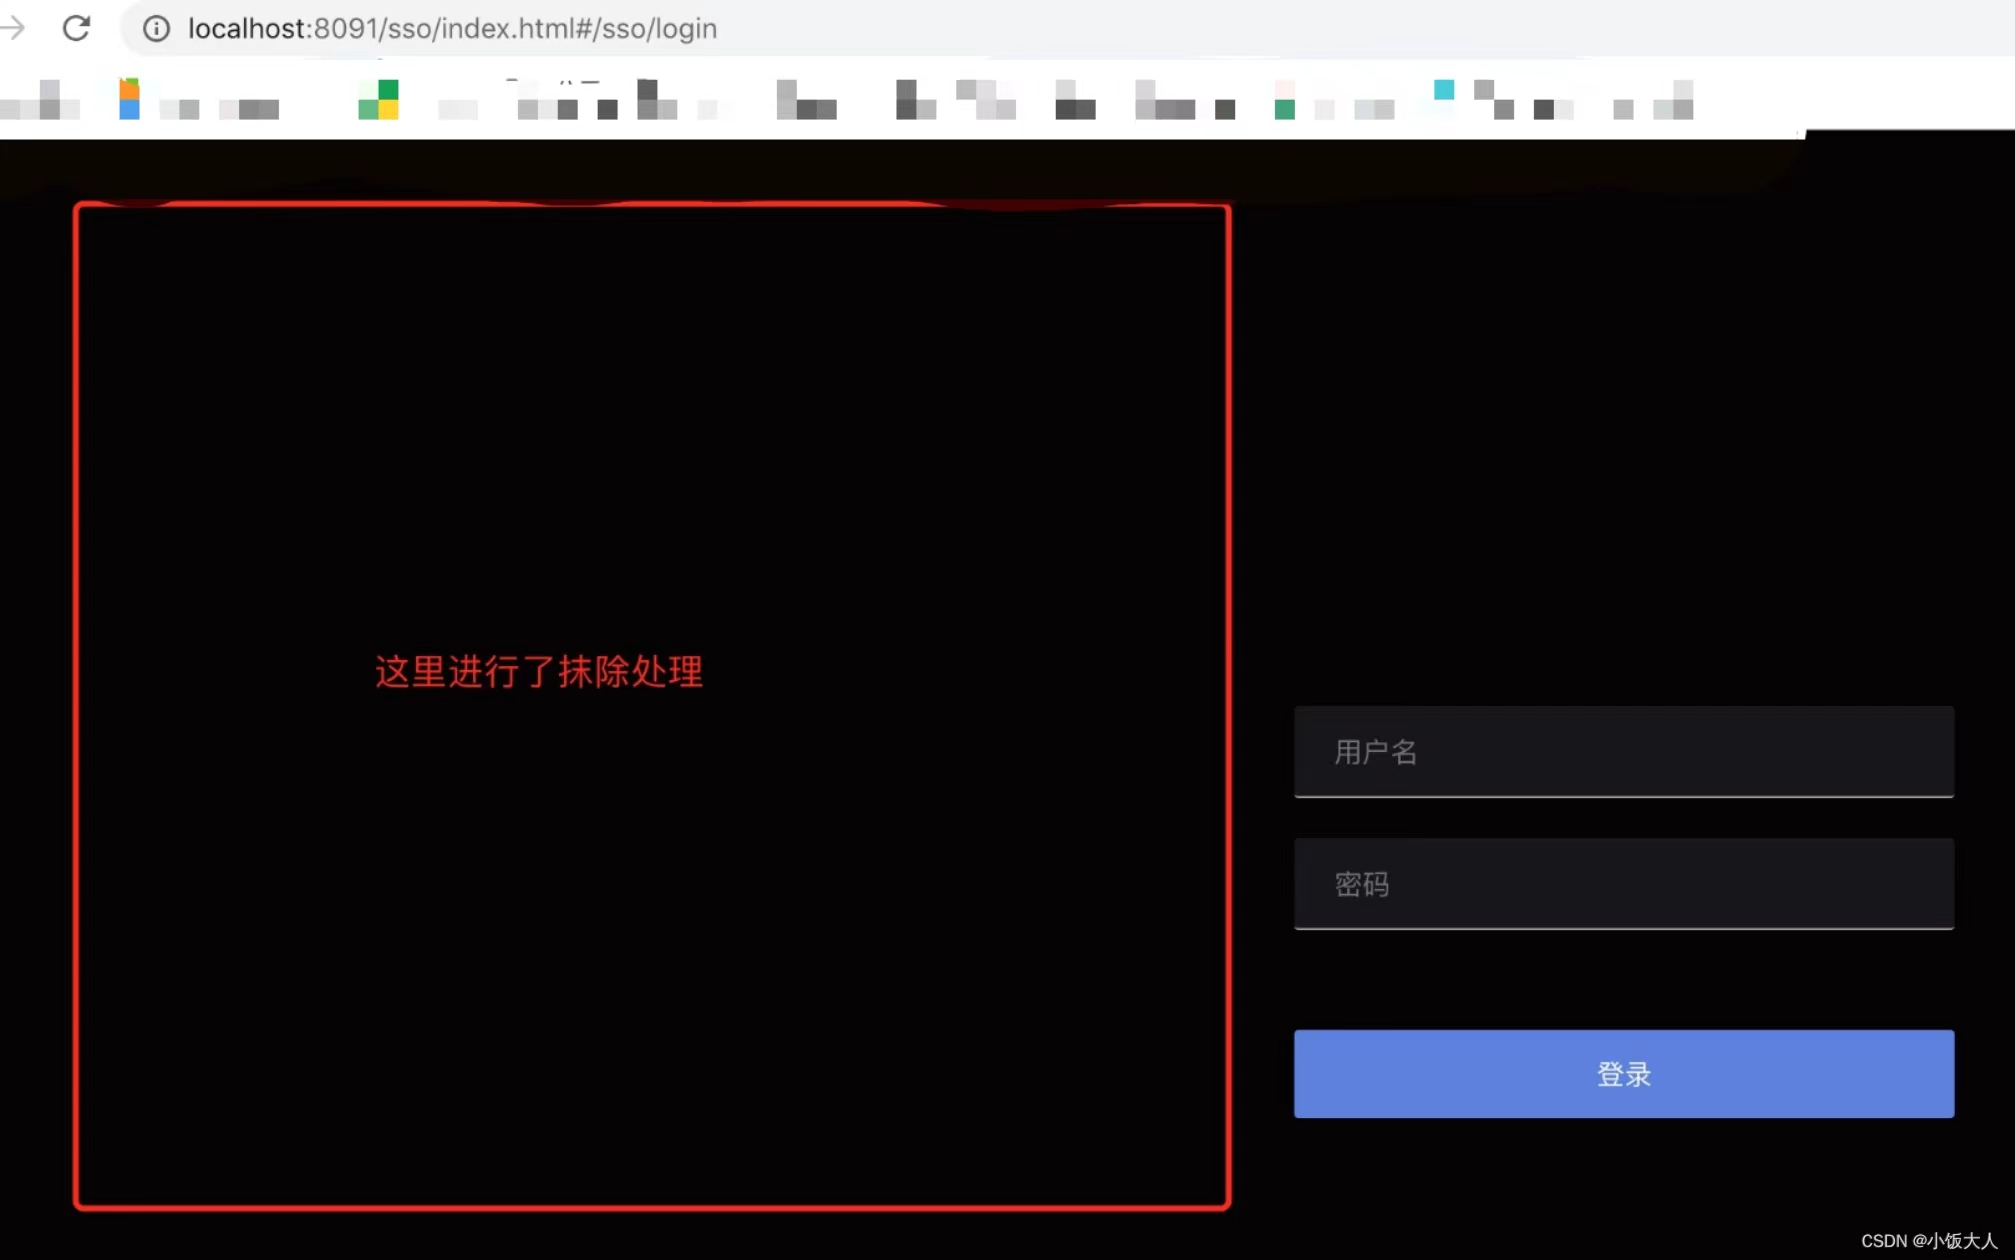Click the forward navigation arrow
The height and width of the screenshot is (1260, 2015).
12,28
